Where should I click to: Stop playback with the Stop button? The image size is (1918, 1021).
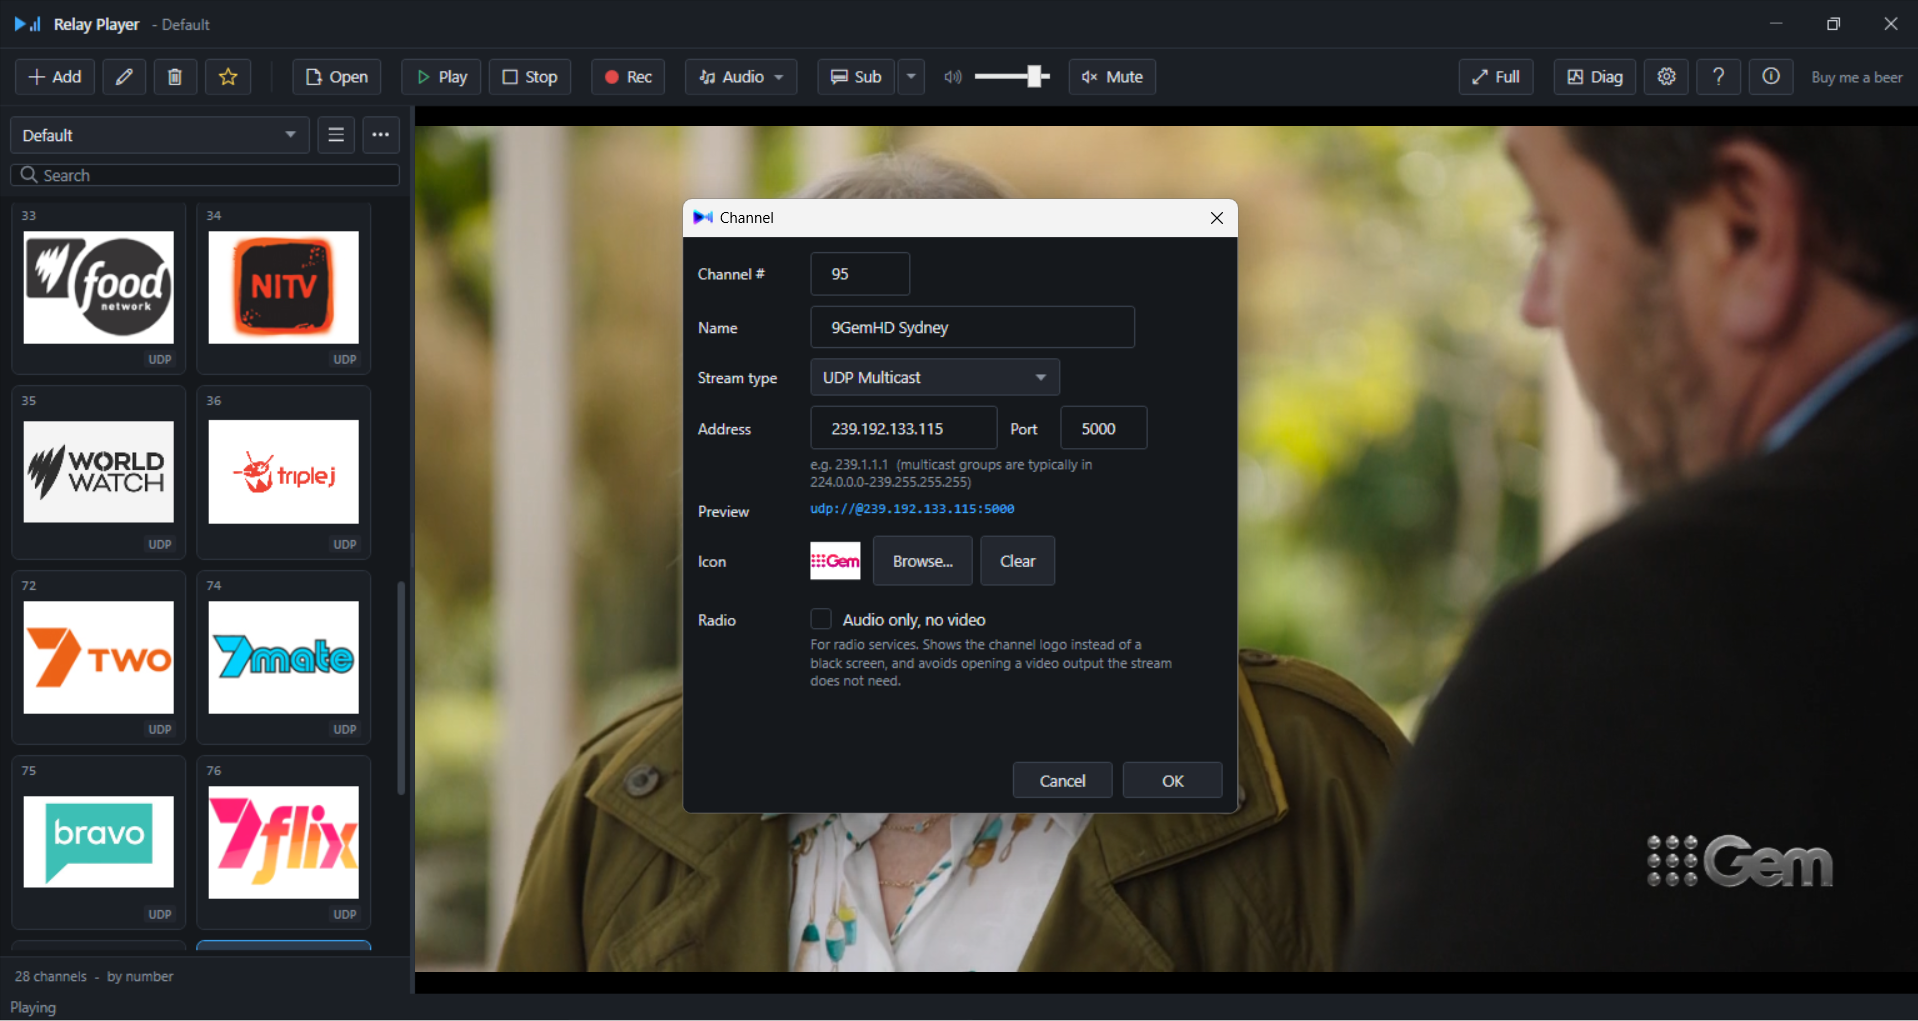[530, 77]
